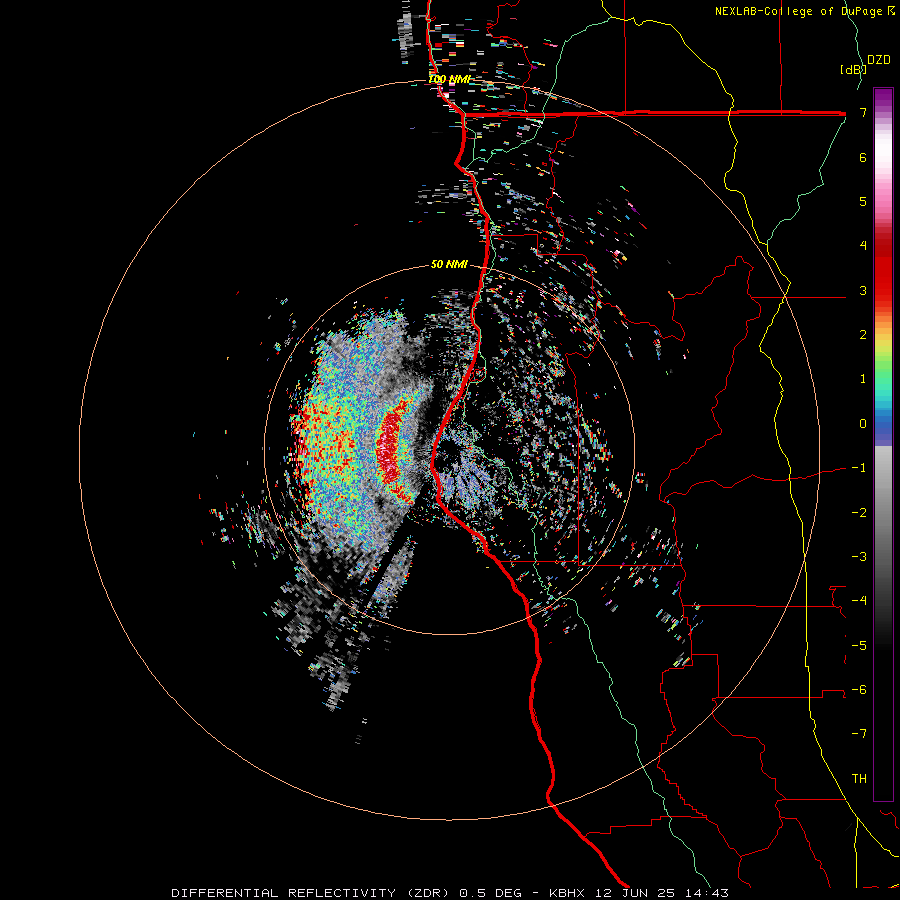Click the 7 value on color scale
900x900 pixels.
click(863, 112)
